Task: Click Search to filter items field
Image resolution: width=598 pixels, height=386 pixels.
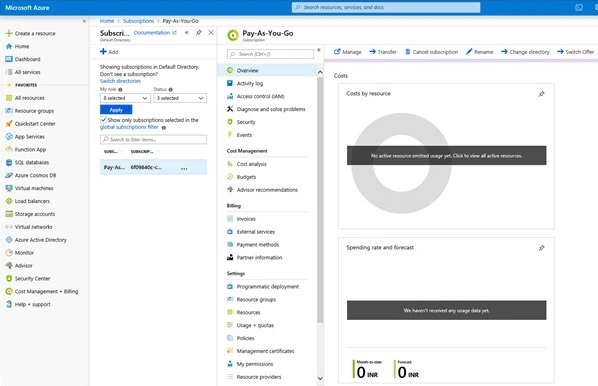Action: [x=153, y=140]
